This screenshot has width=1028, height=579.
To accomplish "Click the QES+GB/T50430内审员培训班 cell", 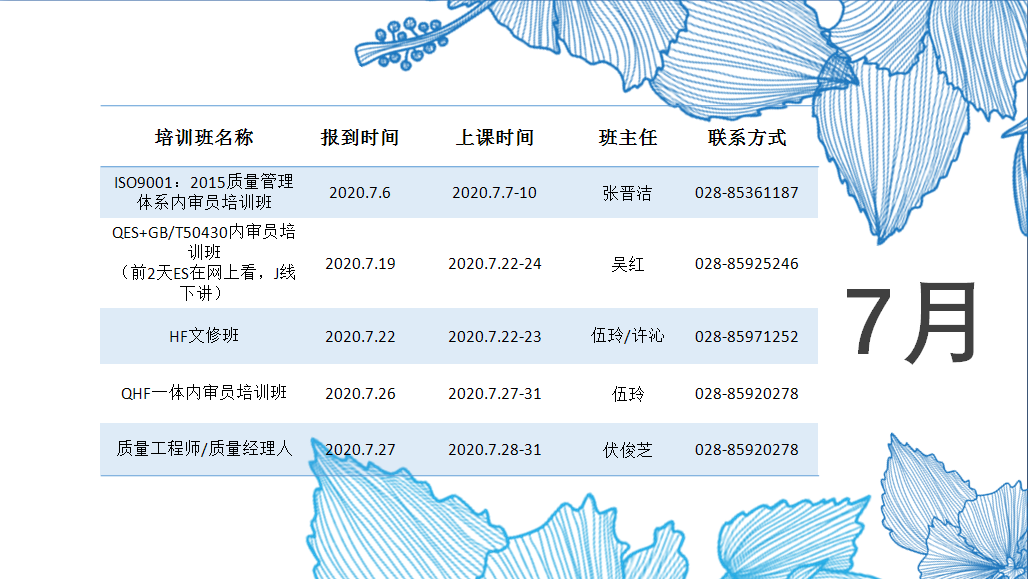I will [x=204, y=262].
